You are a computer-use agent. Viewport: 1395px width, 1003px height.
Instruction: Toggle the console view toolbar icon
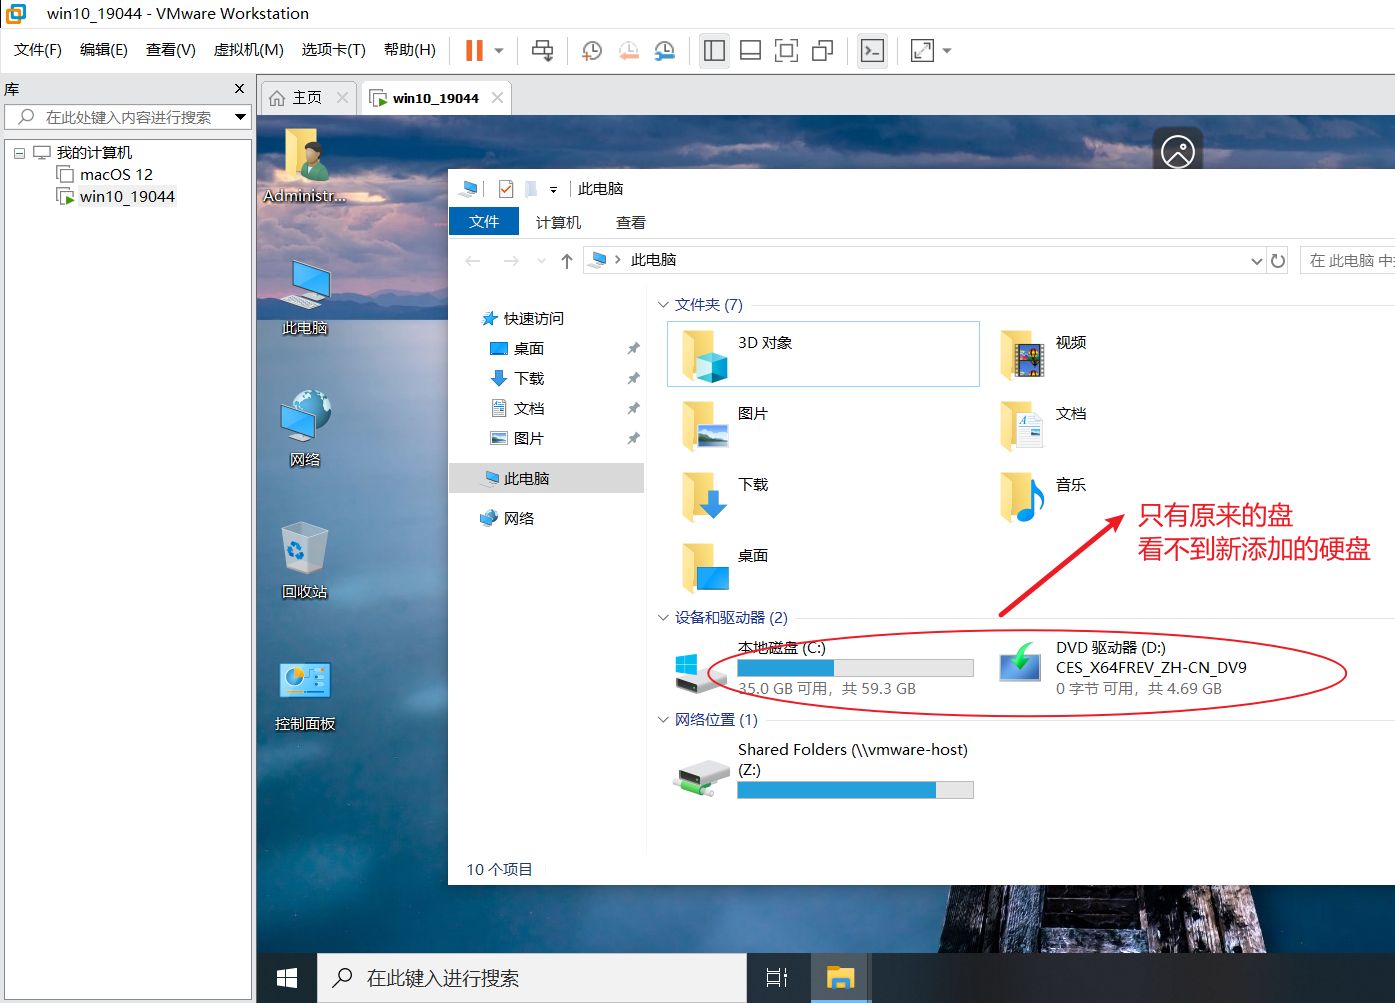872,50
